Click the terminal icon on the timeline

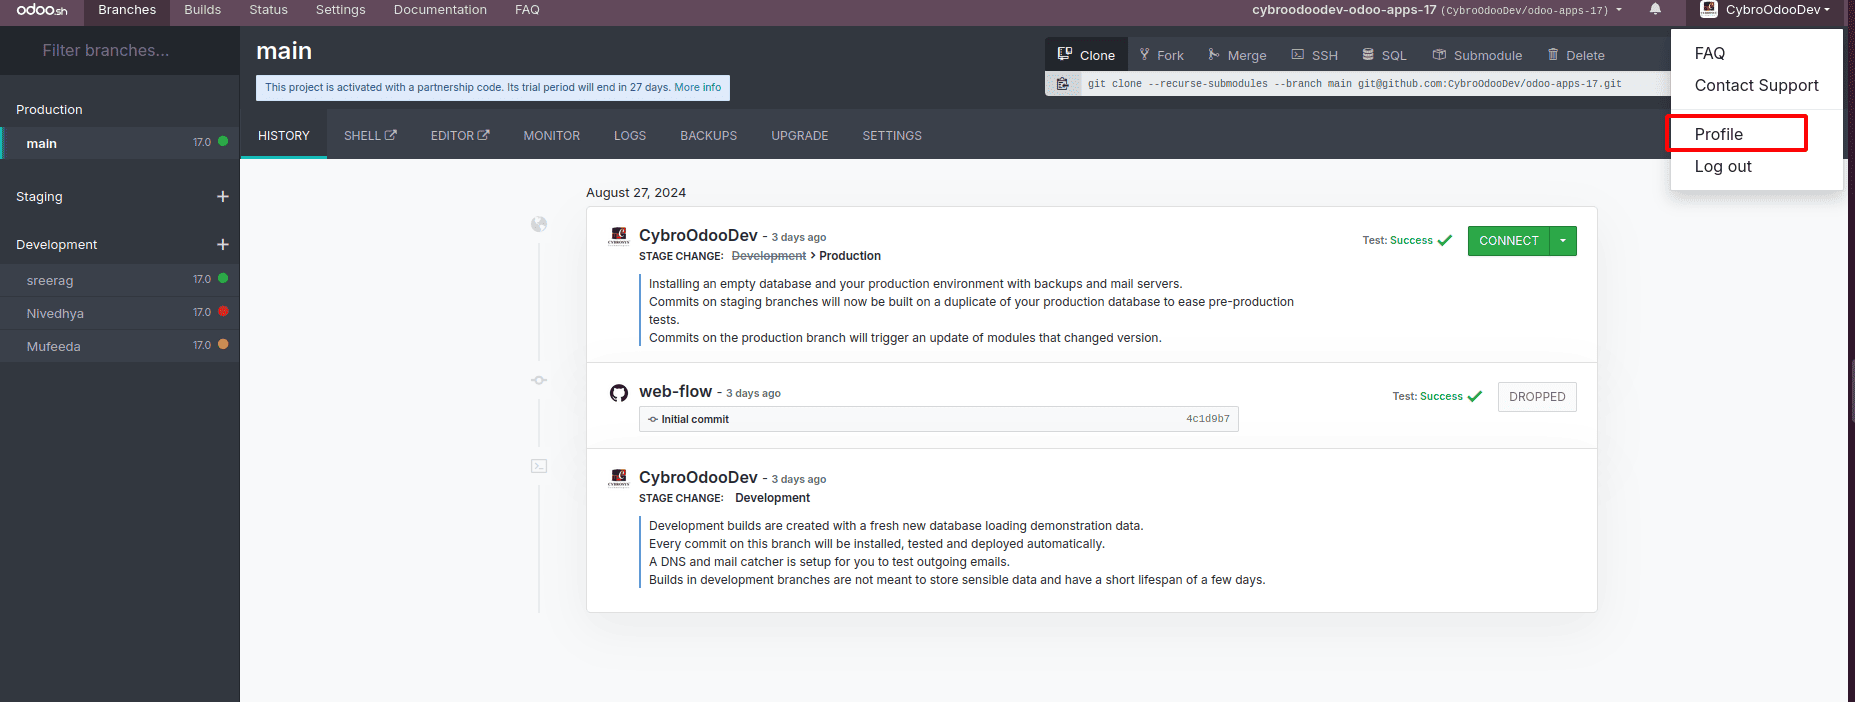[x=539, y=466]
